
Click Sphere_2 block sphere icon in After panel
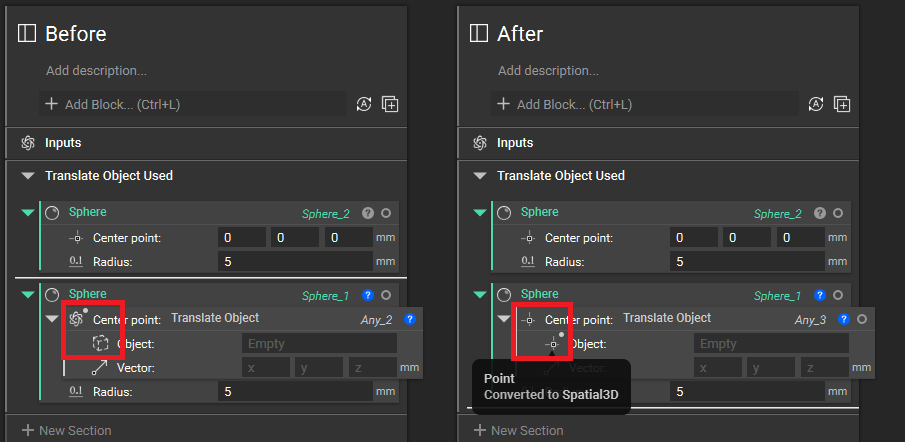click(x=504, y=213)
